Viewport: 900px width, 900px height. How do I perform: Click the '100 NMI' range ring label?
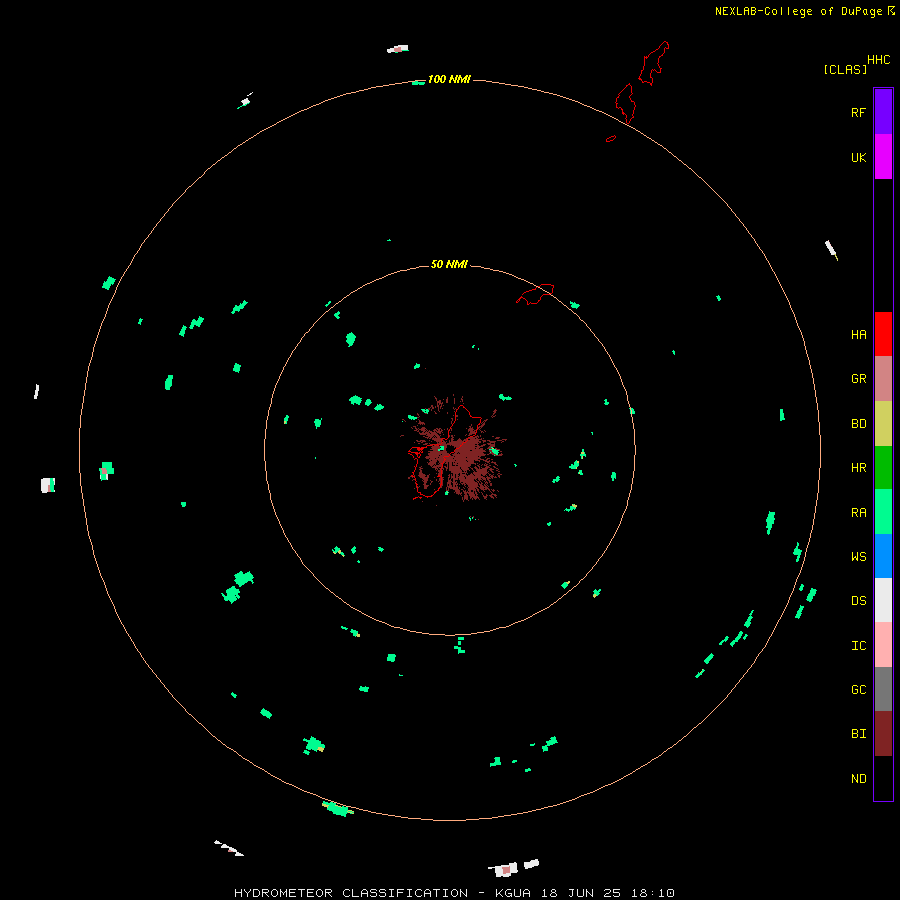pos(449,79)
